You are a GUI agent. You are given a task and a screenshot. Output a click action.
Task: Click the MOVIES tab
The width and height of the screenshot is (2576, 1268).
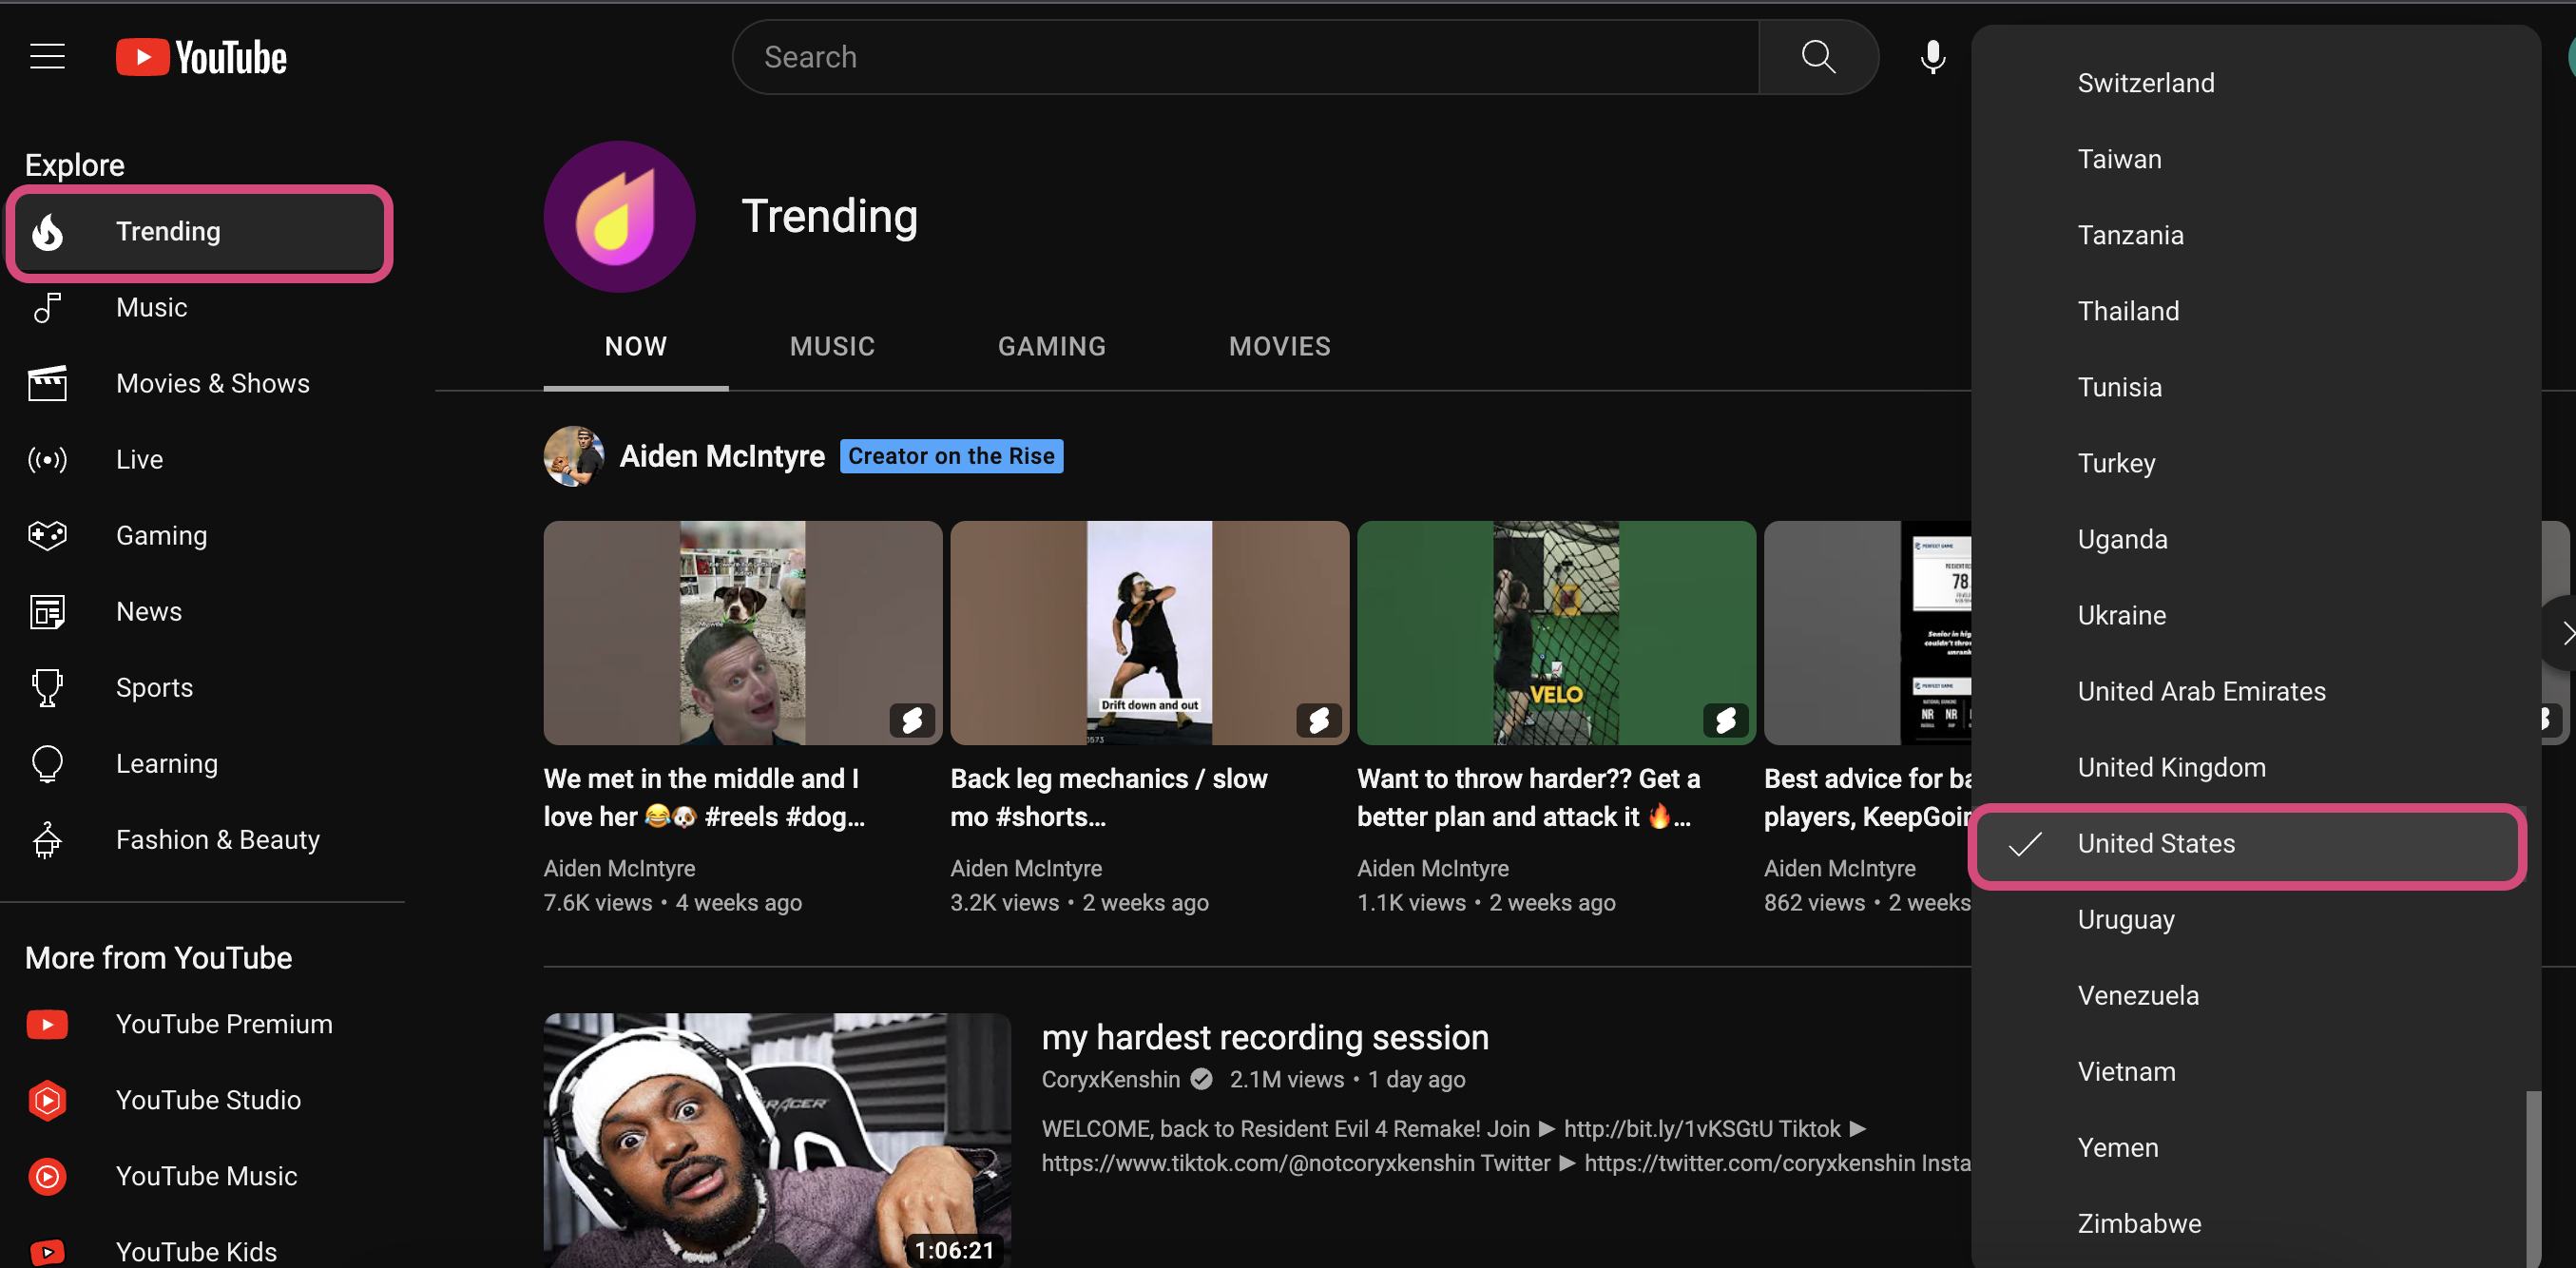click(1278, 345)
